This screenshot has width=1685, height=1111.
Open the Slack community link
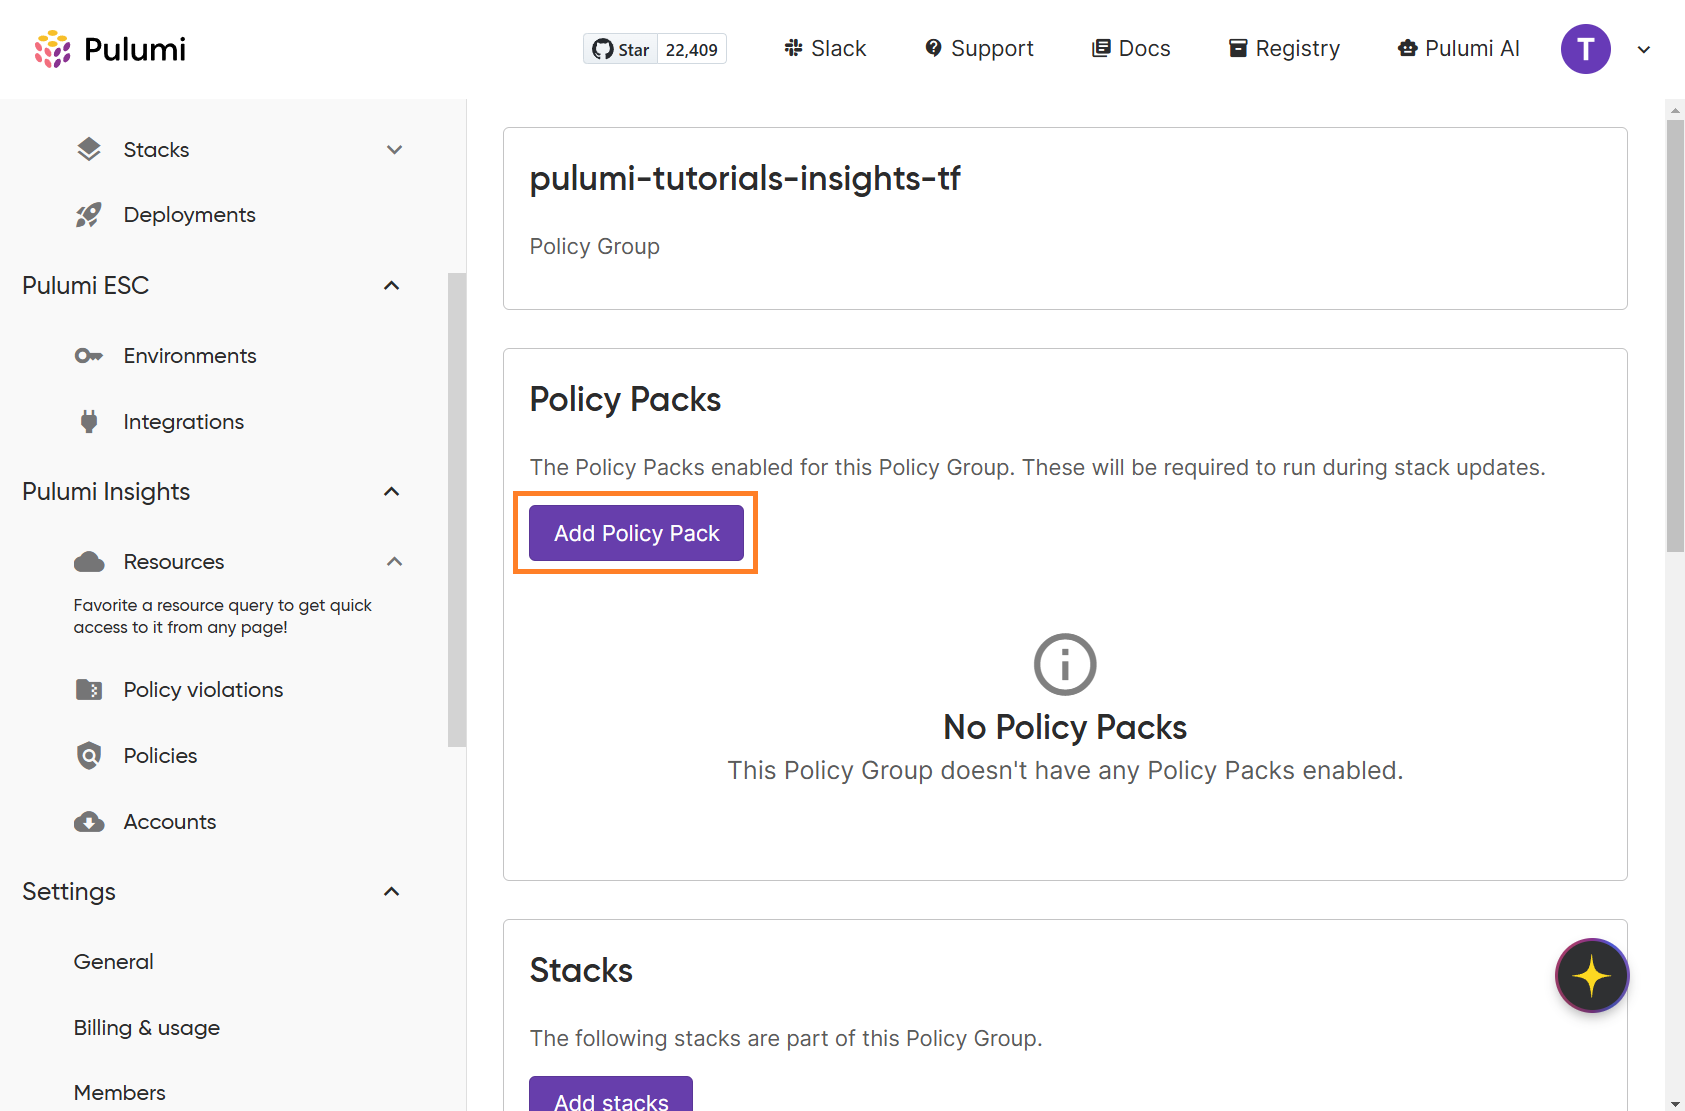pos(825,49)
